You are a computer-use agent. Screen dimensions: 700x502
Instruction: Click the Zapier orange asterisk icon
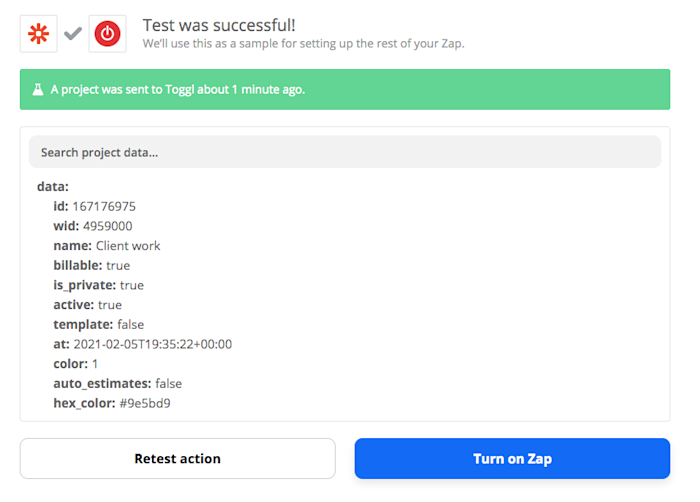[x=38, y=34]
